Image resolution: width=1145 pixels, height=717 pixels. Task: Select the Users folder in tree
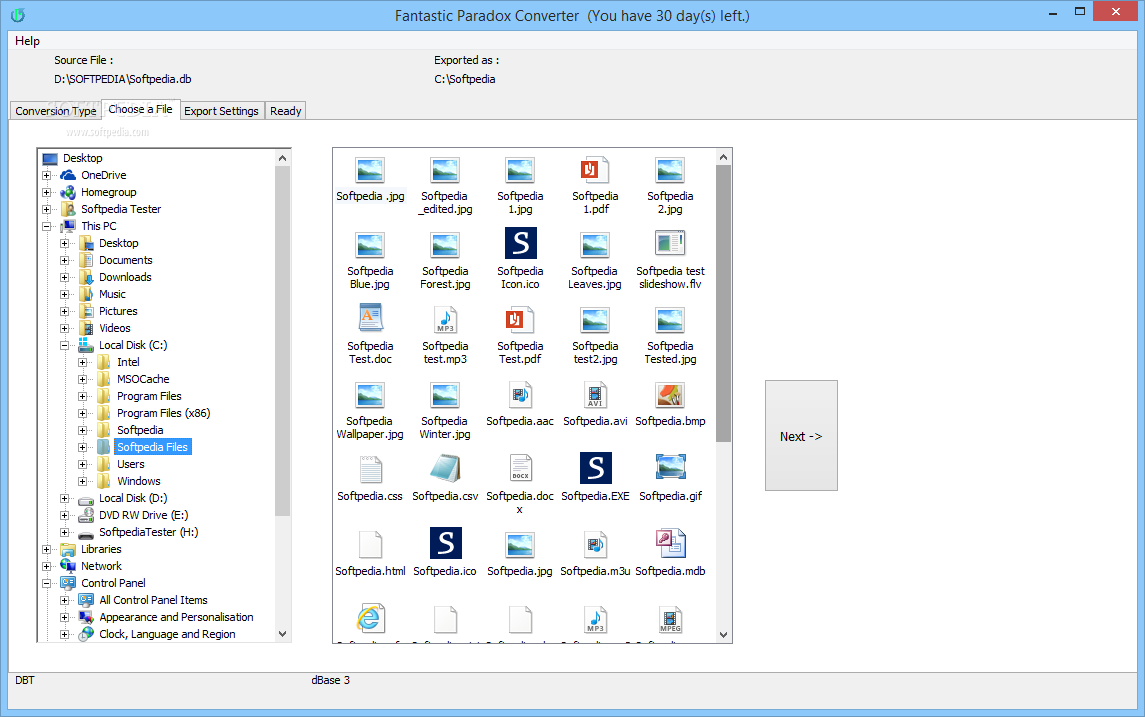[131, 464]
